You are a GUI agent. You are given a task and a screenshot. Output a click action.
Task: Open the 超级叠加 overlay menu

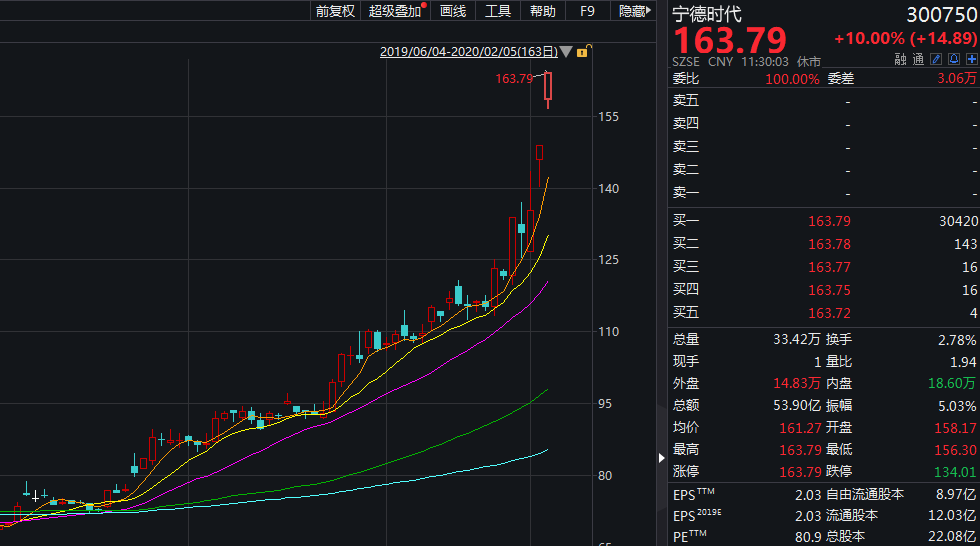coord(395,11)
